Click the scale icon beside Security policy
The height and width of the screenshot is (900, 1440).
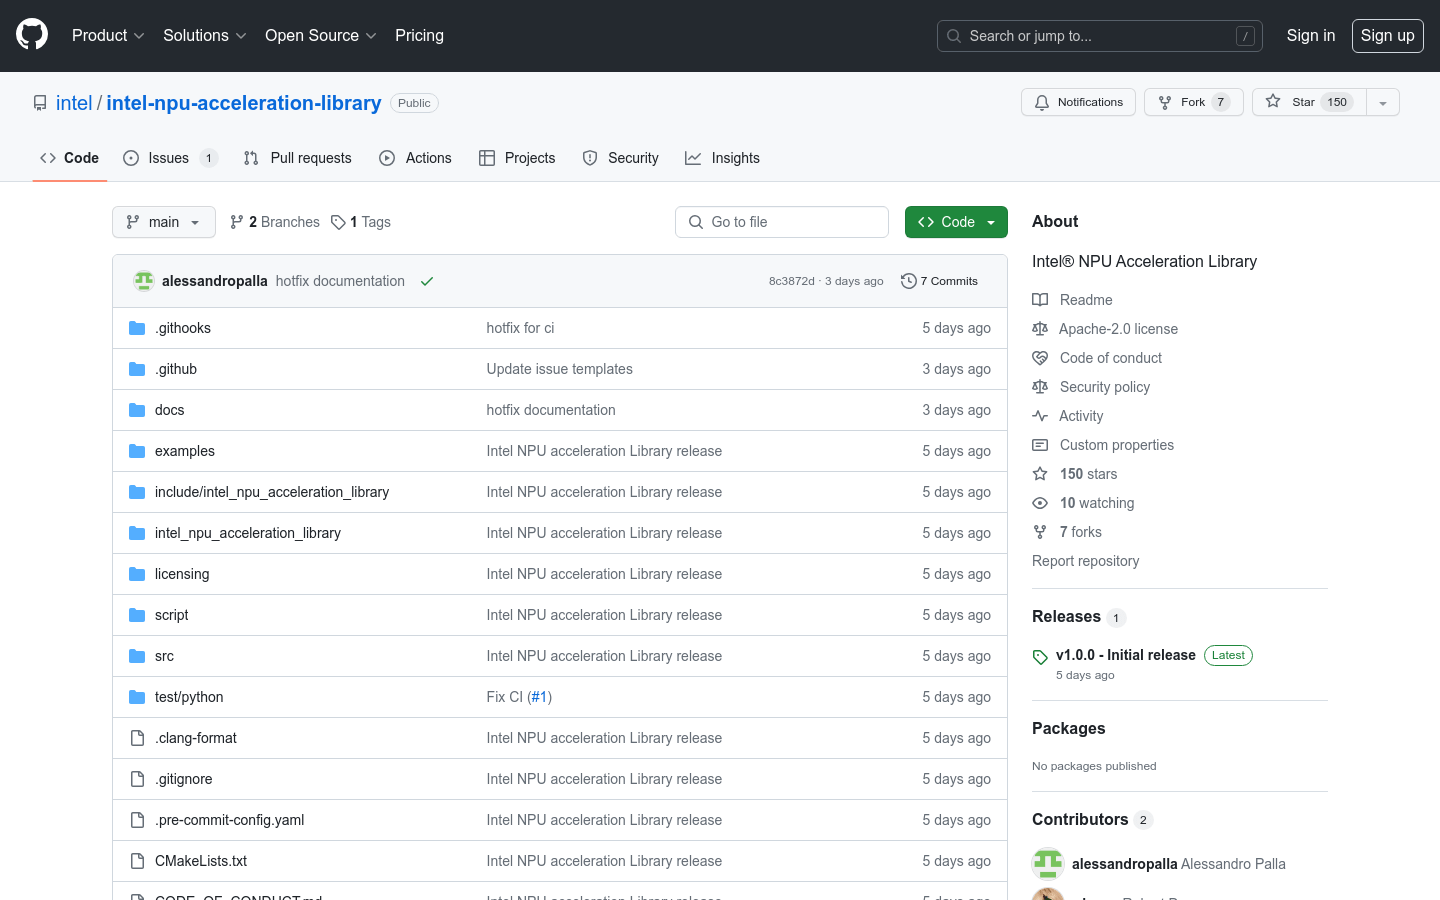click(1040, 387)
